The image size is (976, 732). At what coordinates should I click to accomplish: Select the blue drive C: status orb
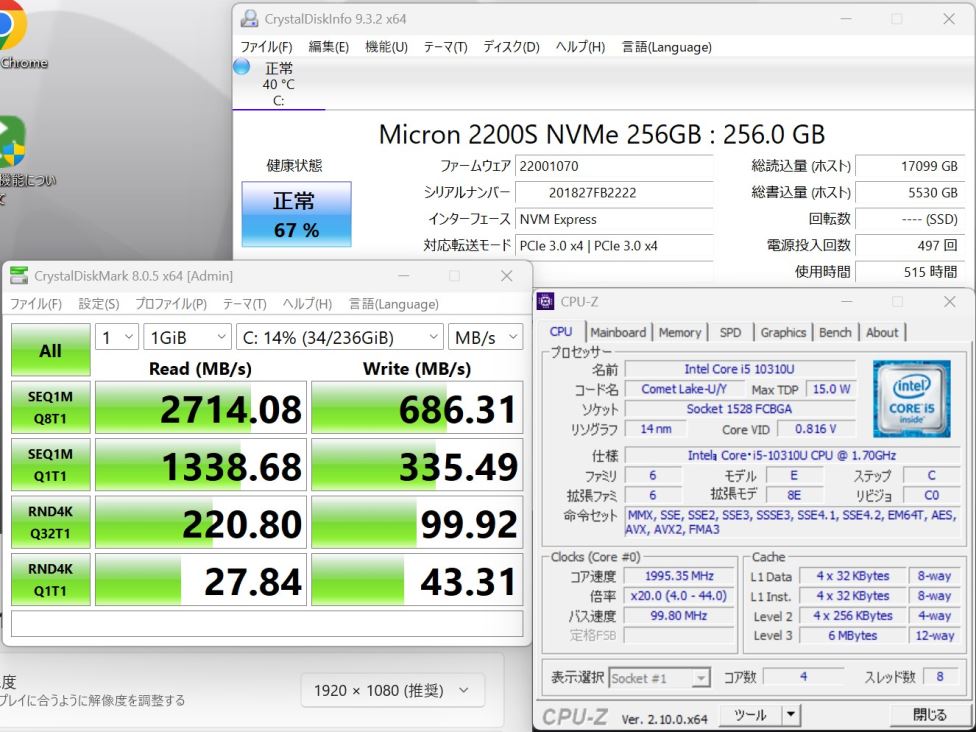point(242,67)
